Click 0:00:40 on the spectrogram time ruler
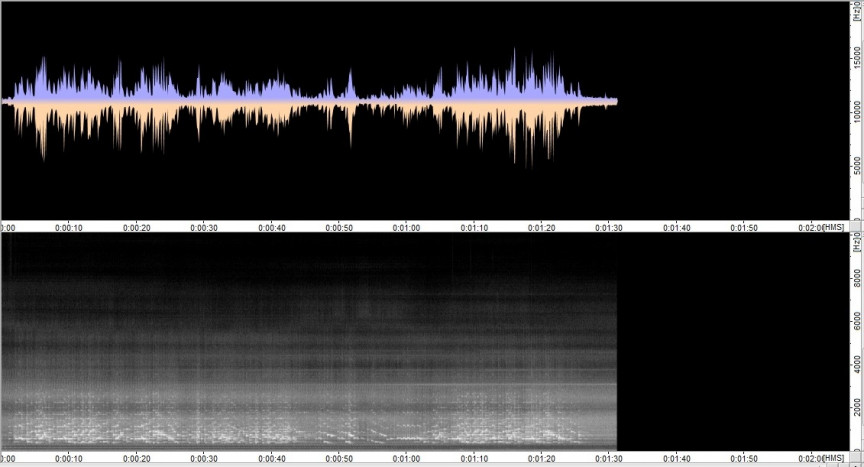This screenshot has height=467, width=864. pos(271,459)
